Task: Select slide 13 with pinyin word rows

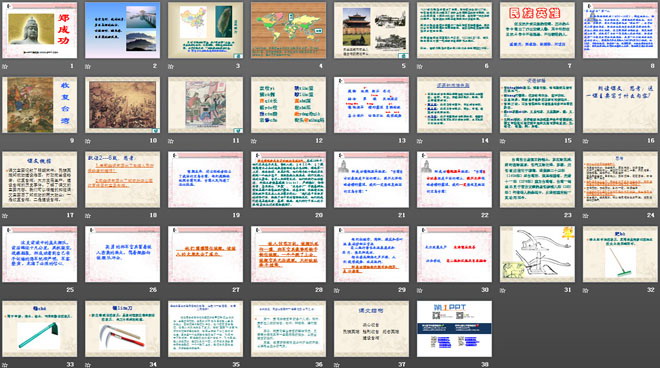Action: [x=371, y=105]
